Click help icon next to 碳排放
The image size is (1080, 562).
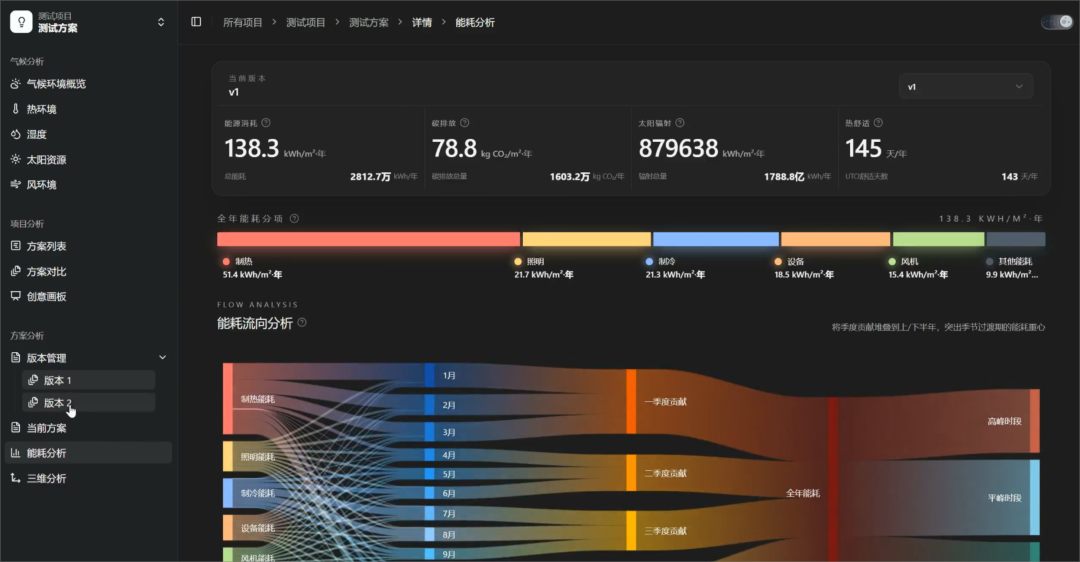pyautogui.click(x=464, y=123)
